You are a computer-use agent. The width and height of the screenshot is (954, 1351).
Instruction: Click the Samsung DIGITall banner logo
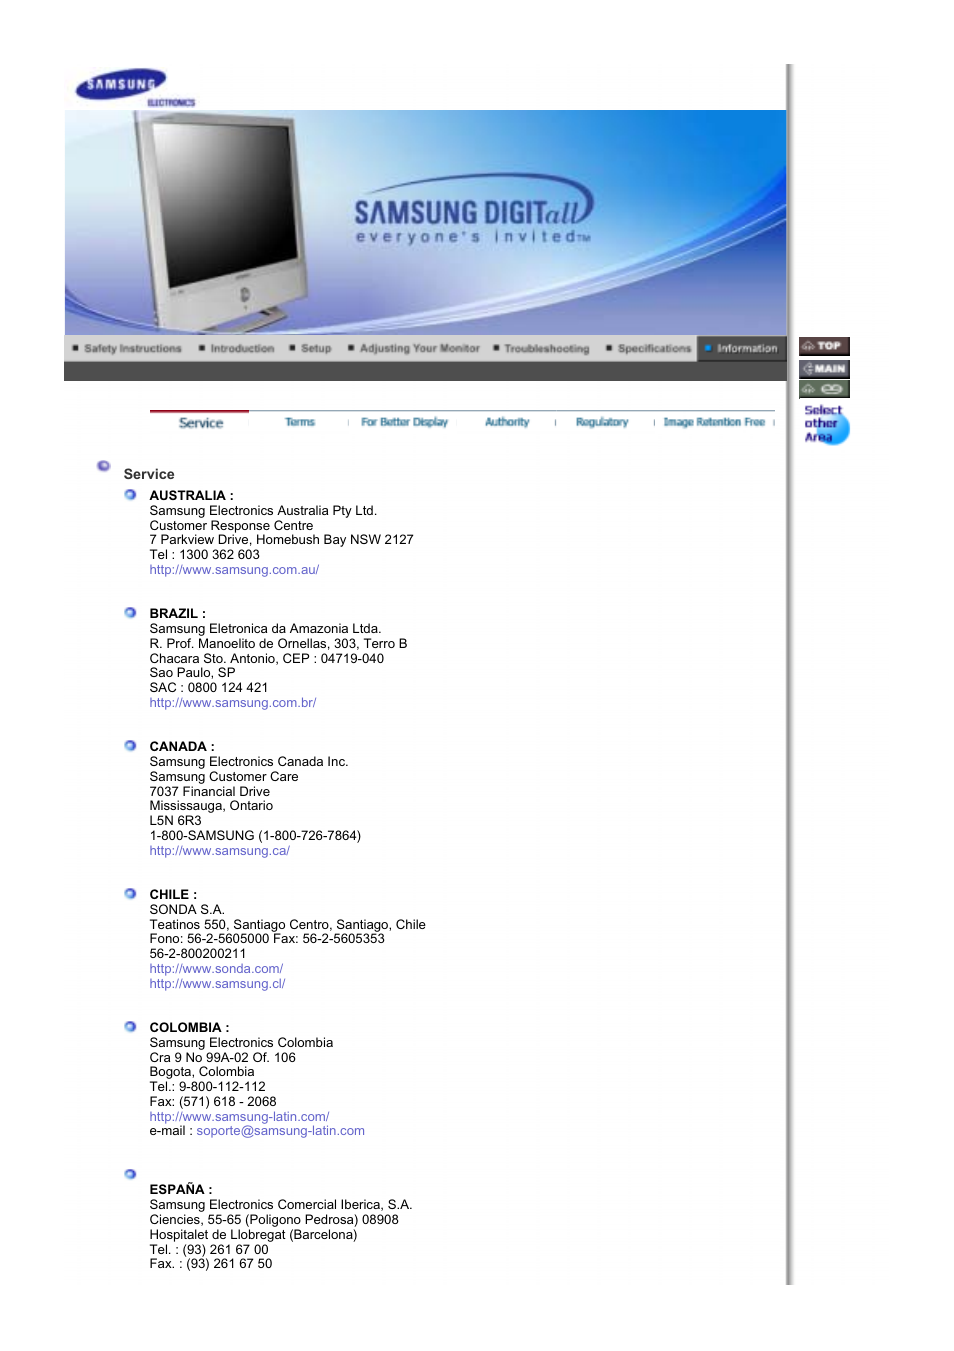point(474,211)
